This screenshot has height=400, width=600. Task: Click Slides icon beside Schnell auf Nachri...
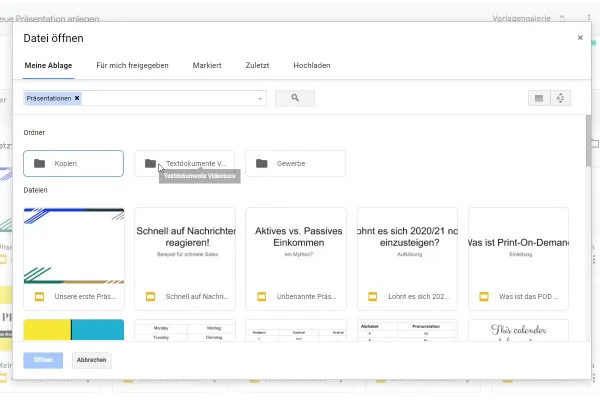coord(150,297)
